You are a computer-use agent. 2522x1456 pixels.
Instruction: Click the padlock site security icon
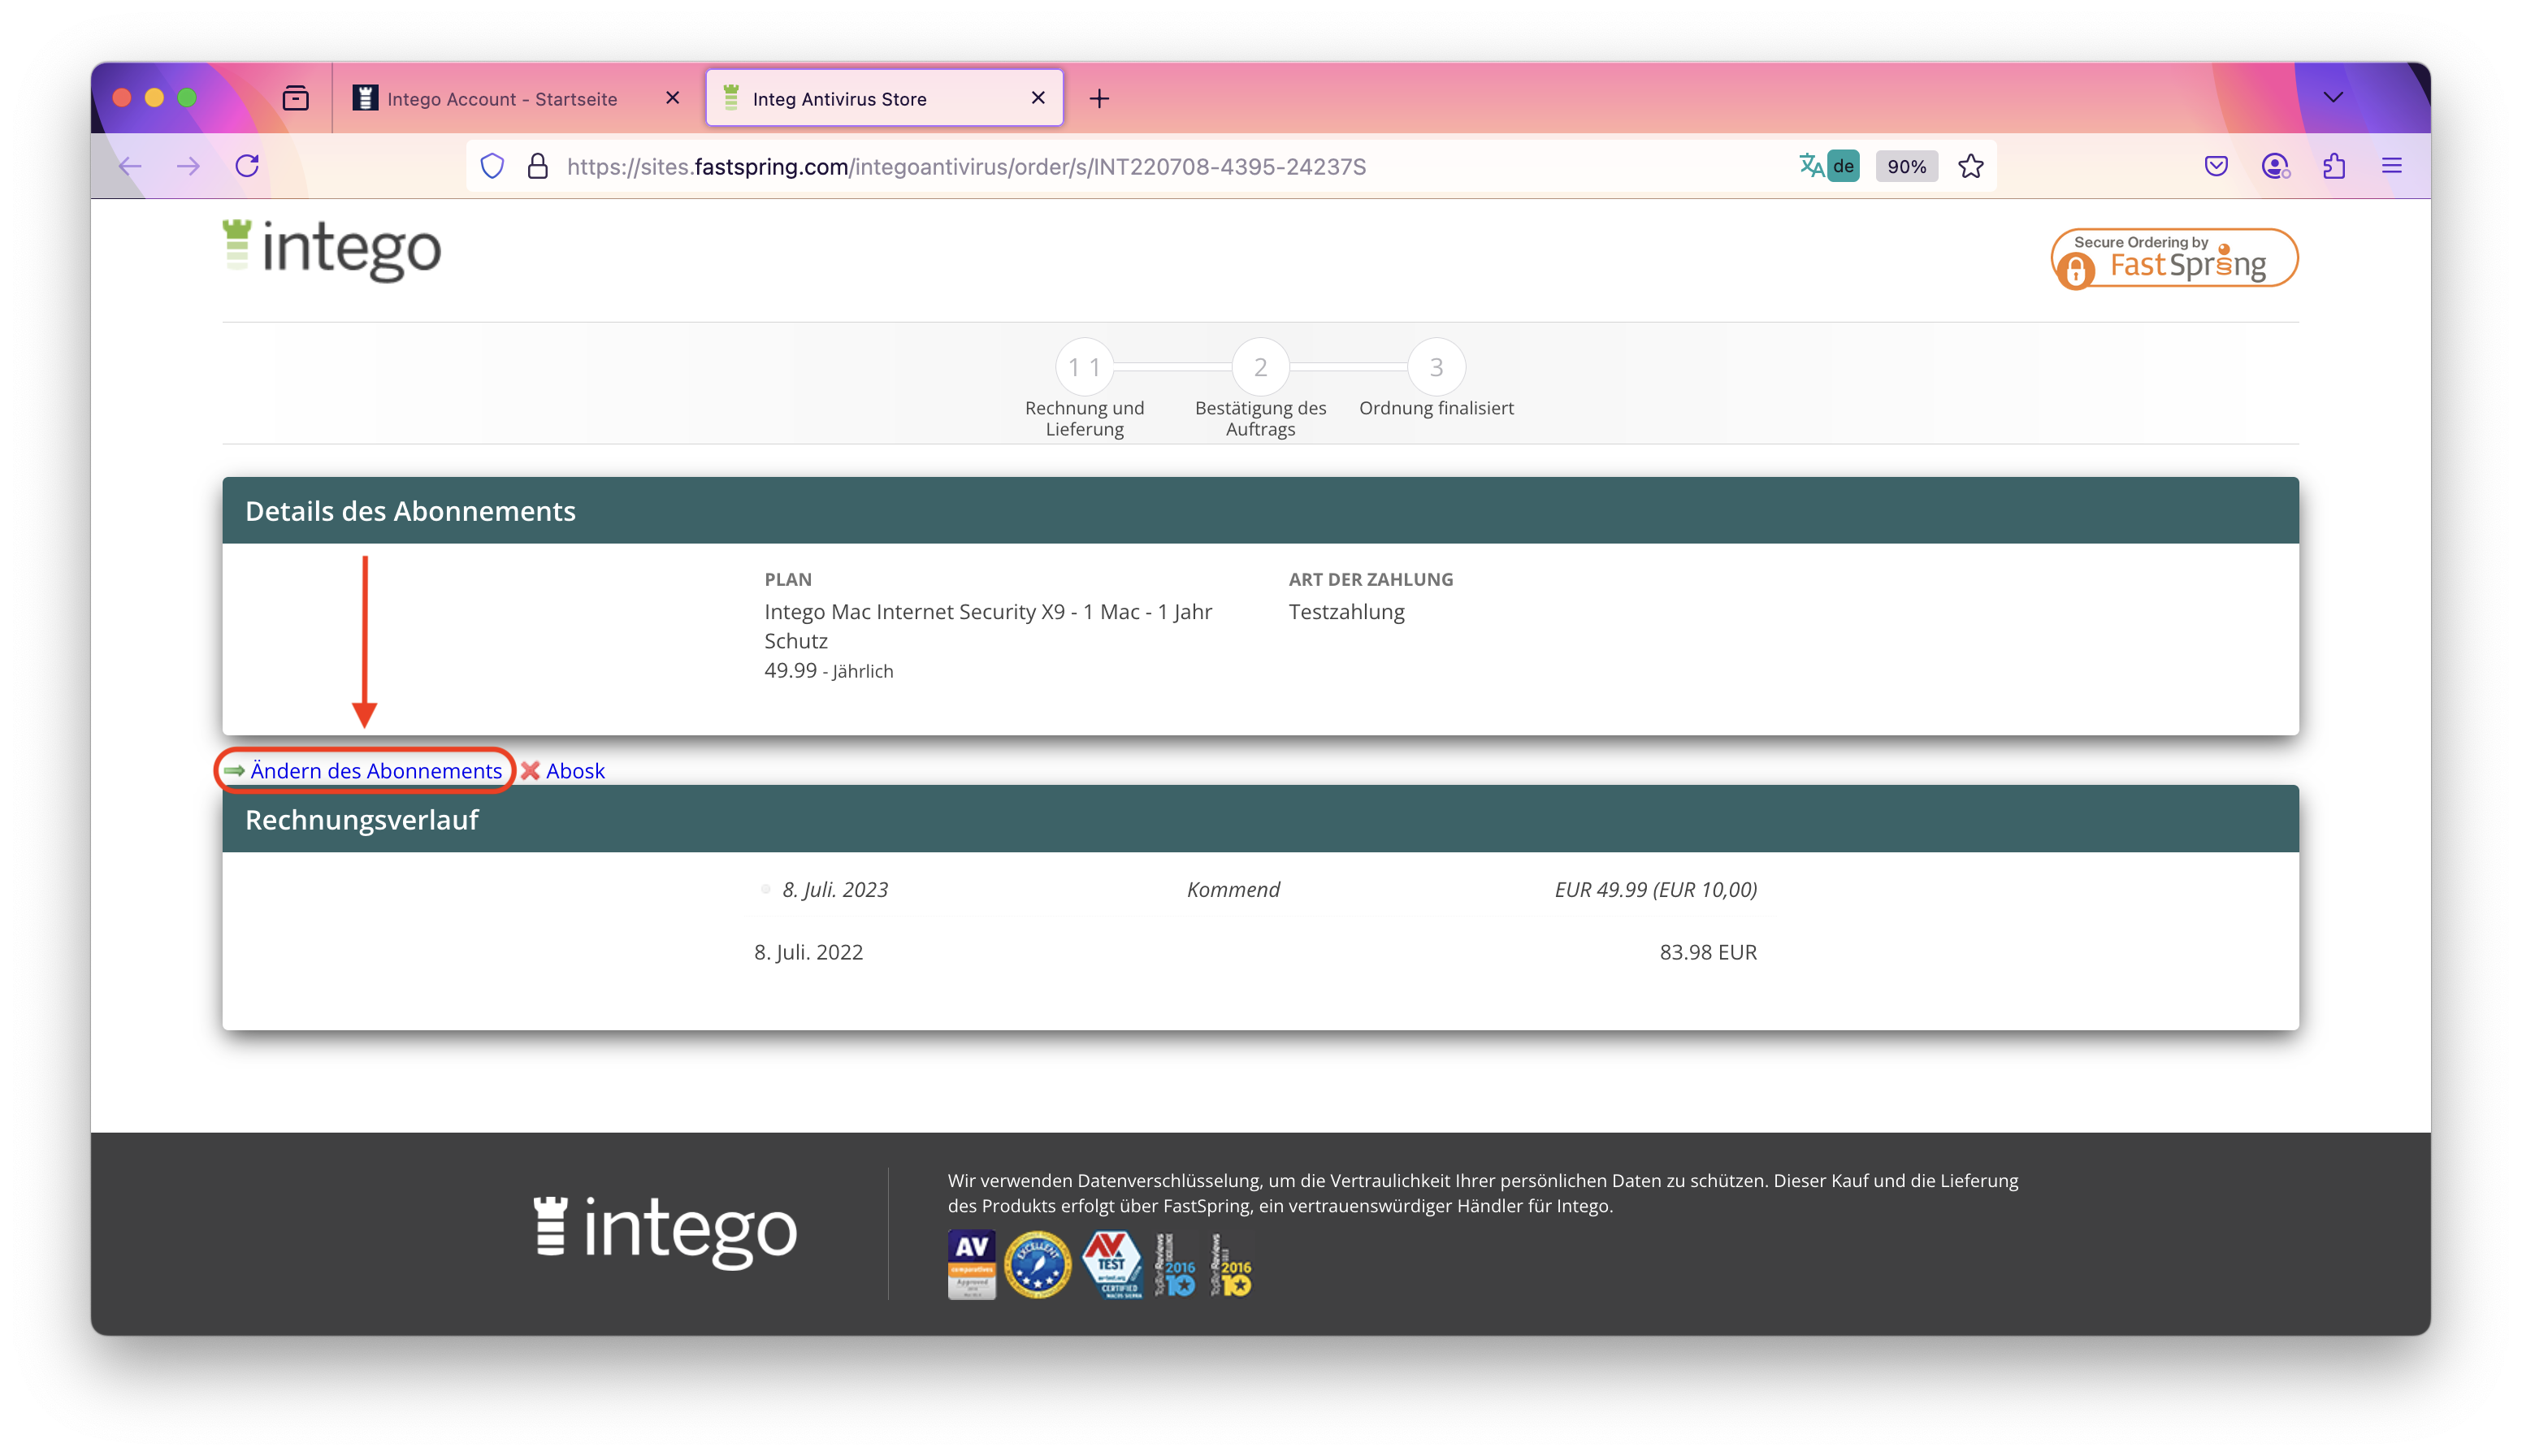(x=538, y=166)
